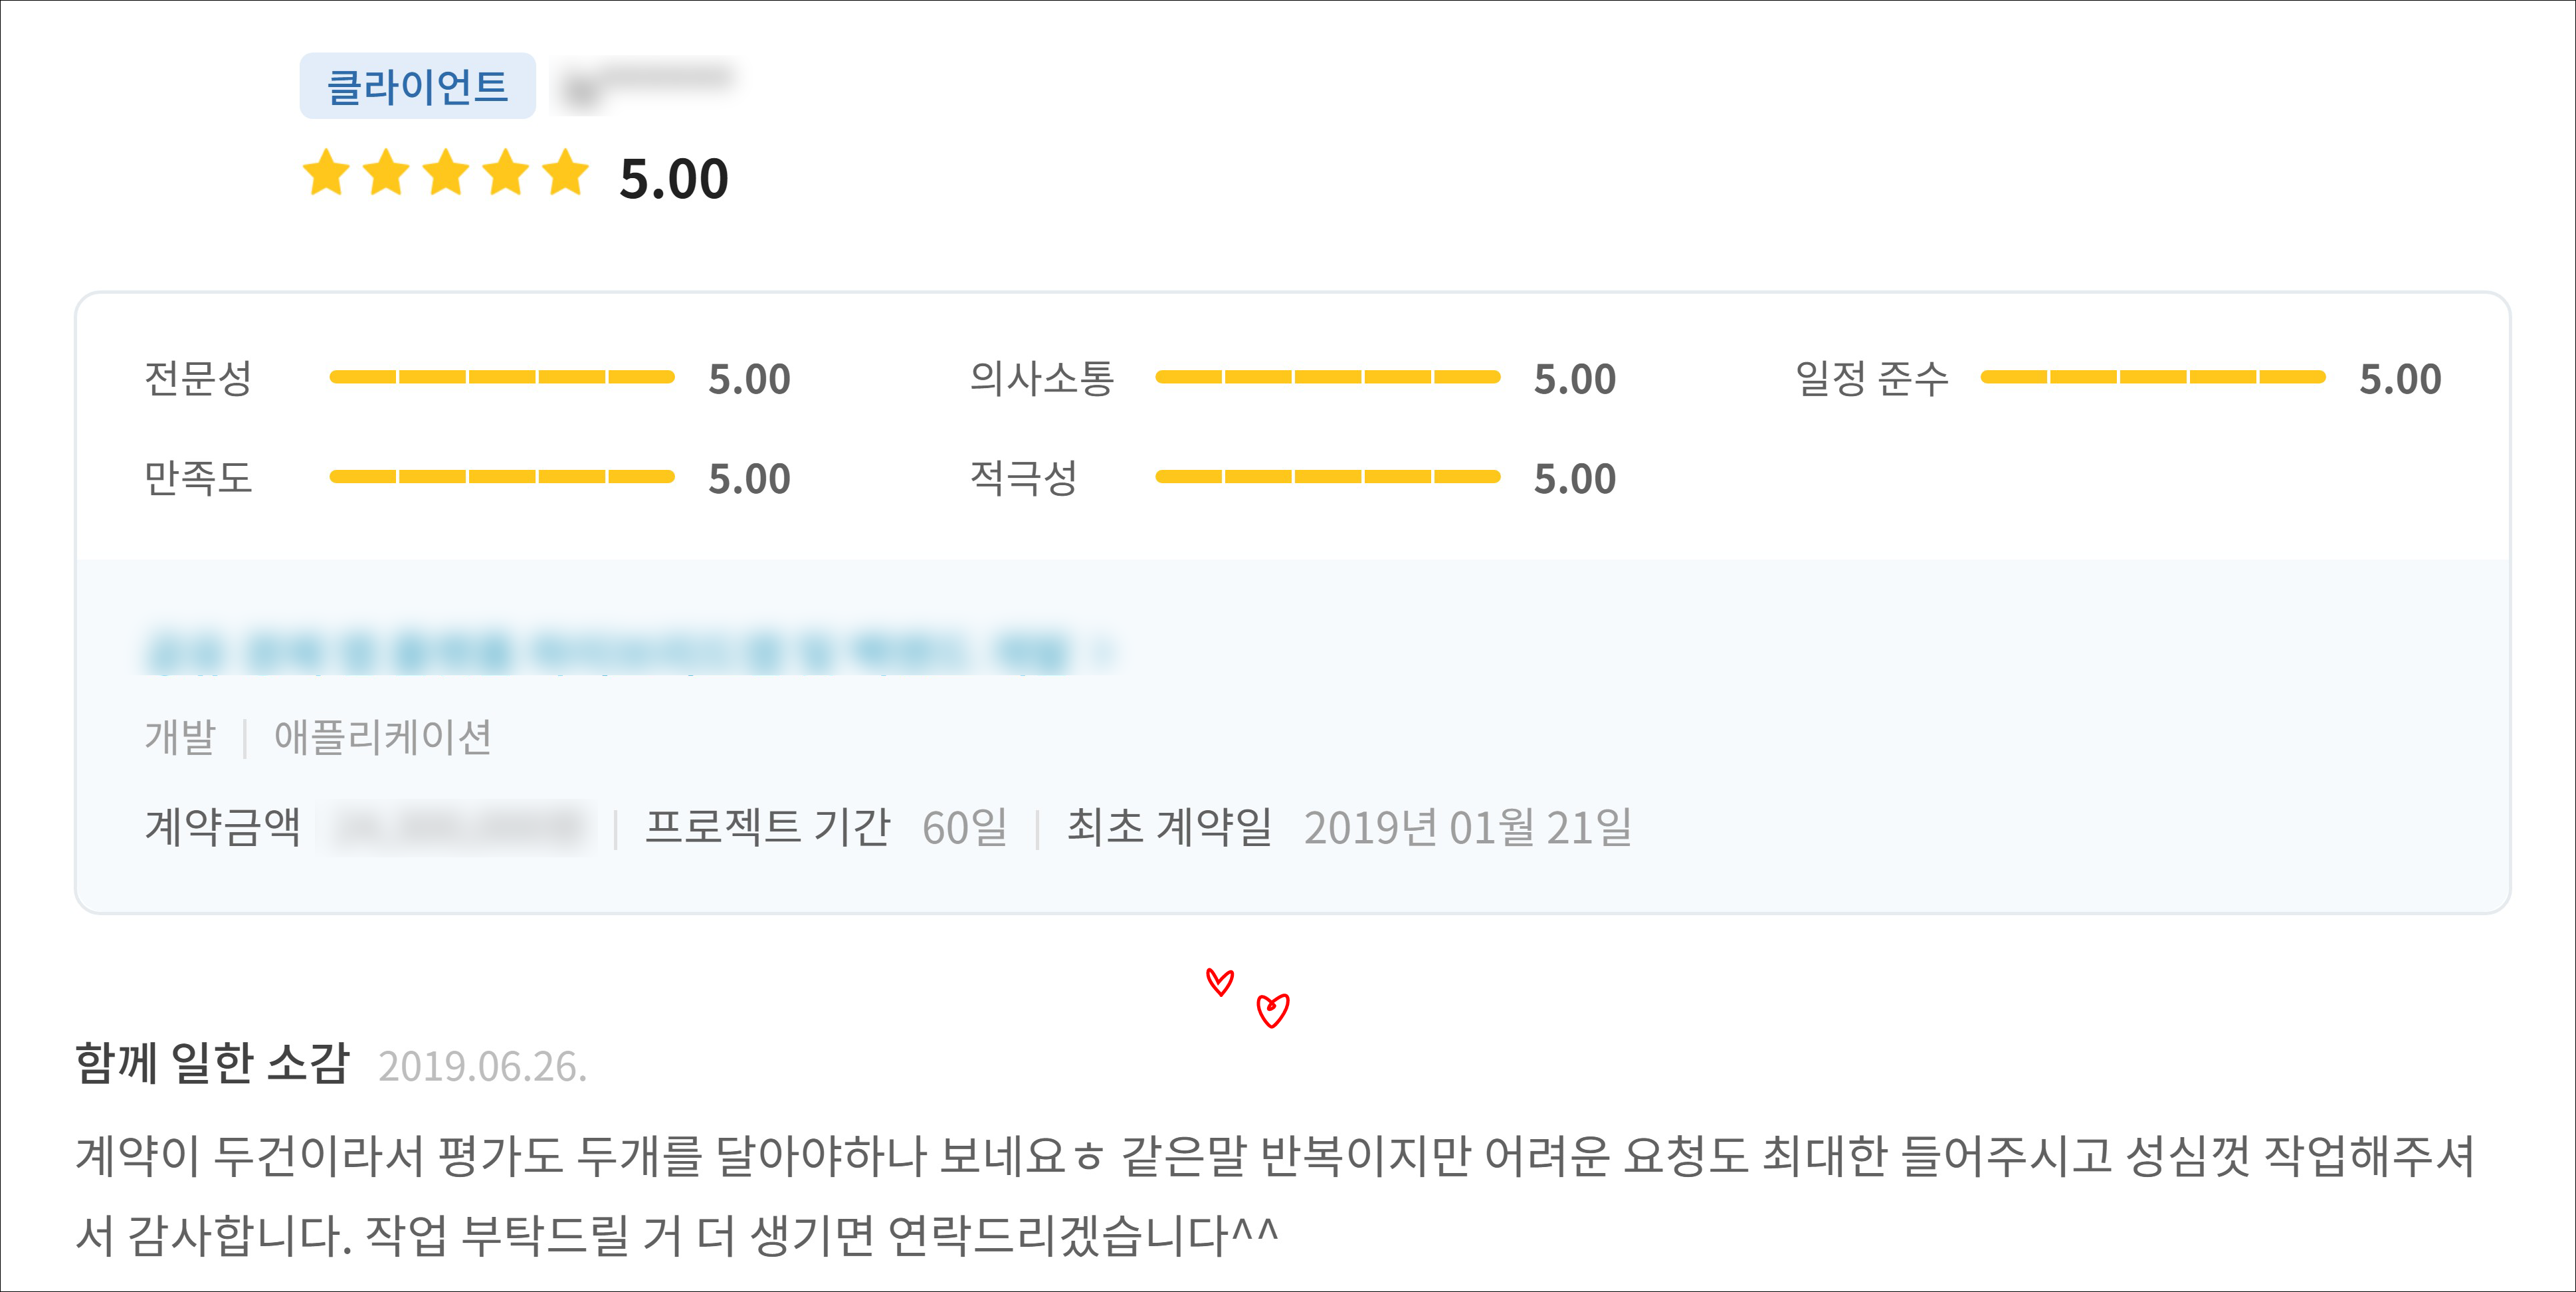2576x1292 pixels.
Task: Click the 2019.06.26. review date
Action: 482,1067
